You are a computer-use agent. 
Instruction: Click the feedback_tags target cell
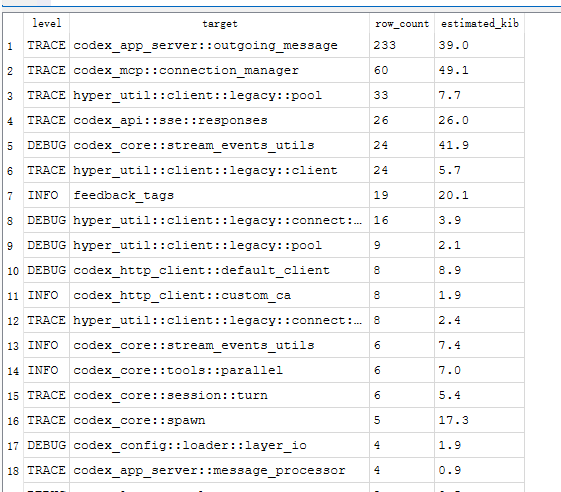click(x=219, y=195)
